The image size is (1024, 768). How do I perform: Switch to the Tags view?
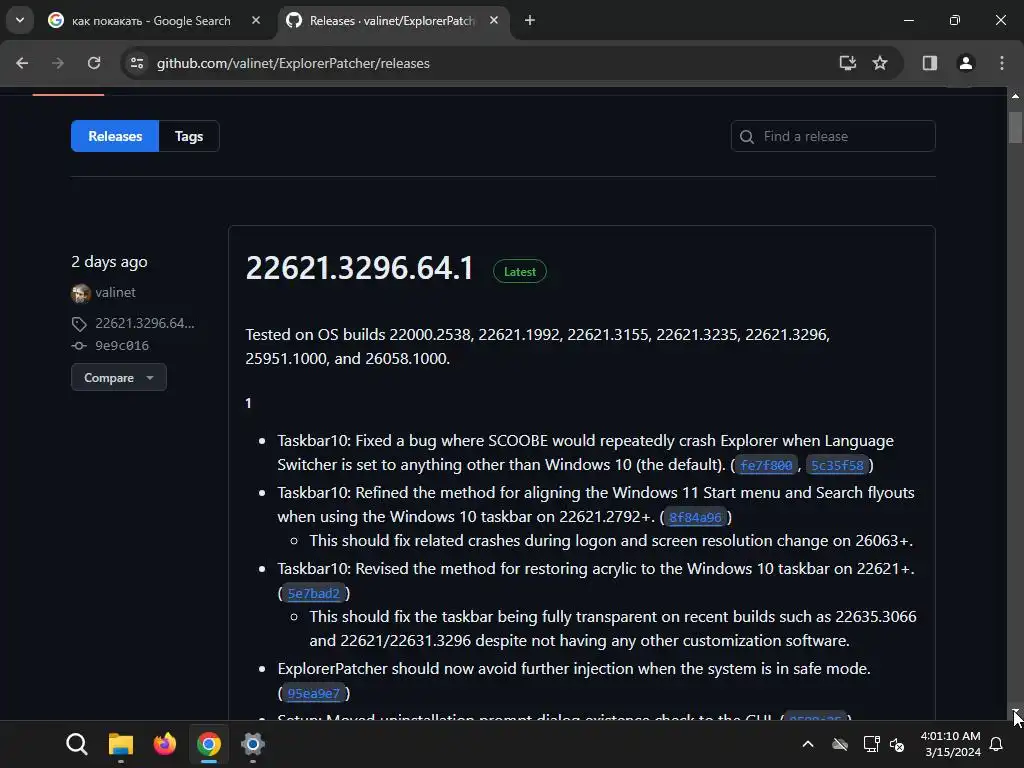189,136
